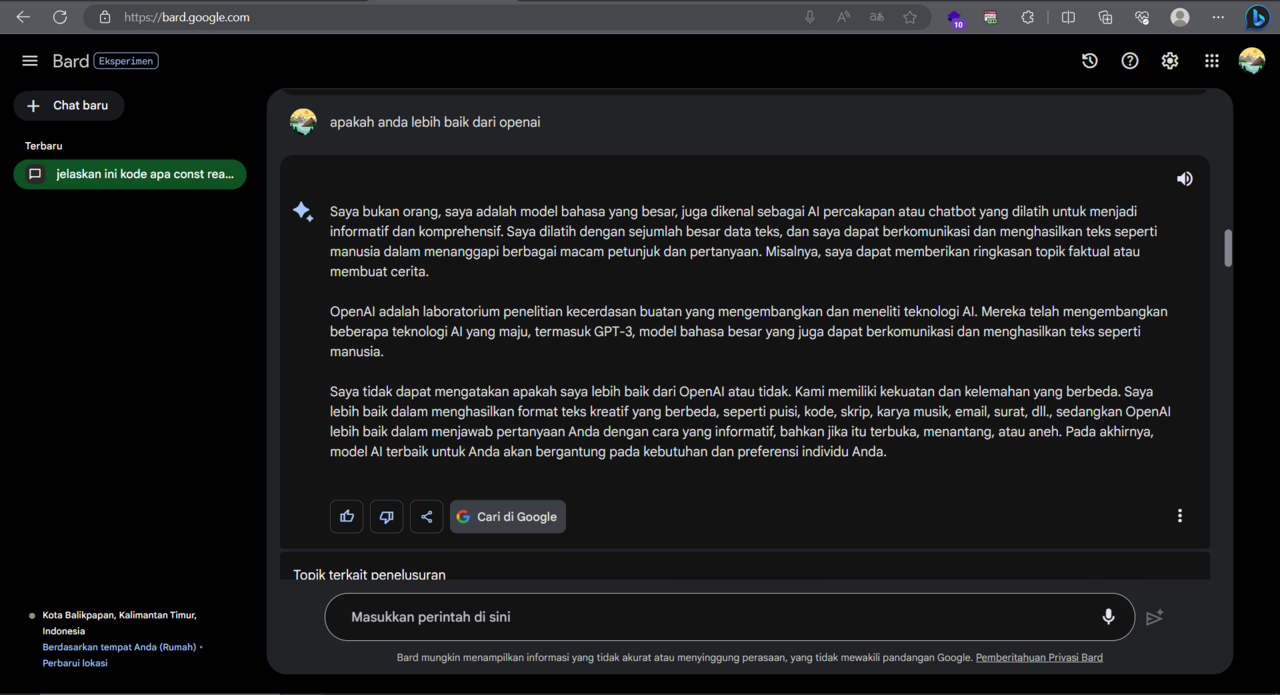The image size is (1280, 695).
Task: Open the three-dot more options on response
Action: pyautogui.click(x=1180, y=516)
